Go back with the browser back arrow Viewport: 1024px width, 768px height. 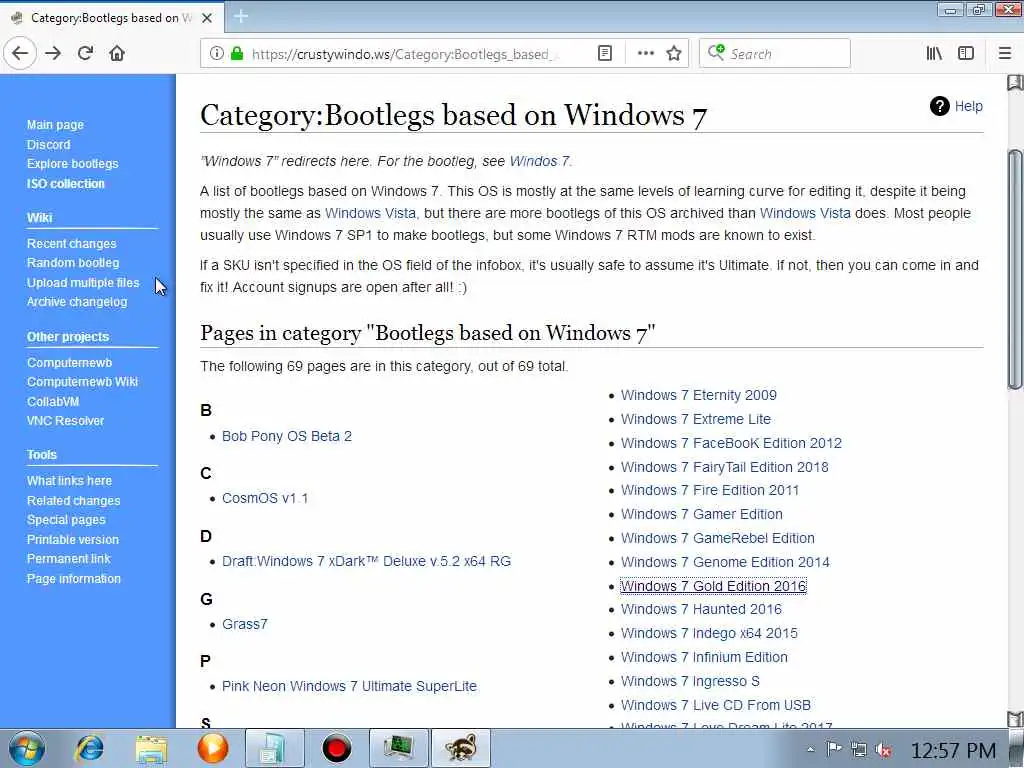(x=20, y=53)
